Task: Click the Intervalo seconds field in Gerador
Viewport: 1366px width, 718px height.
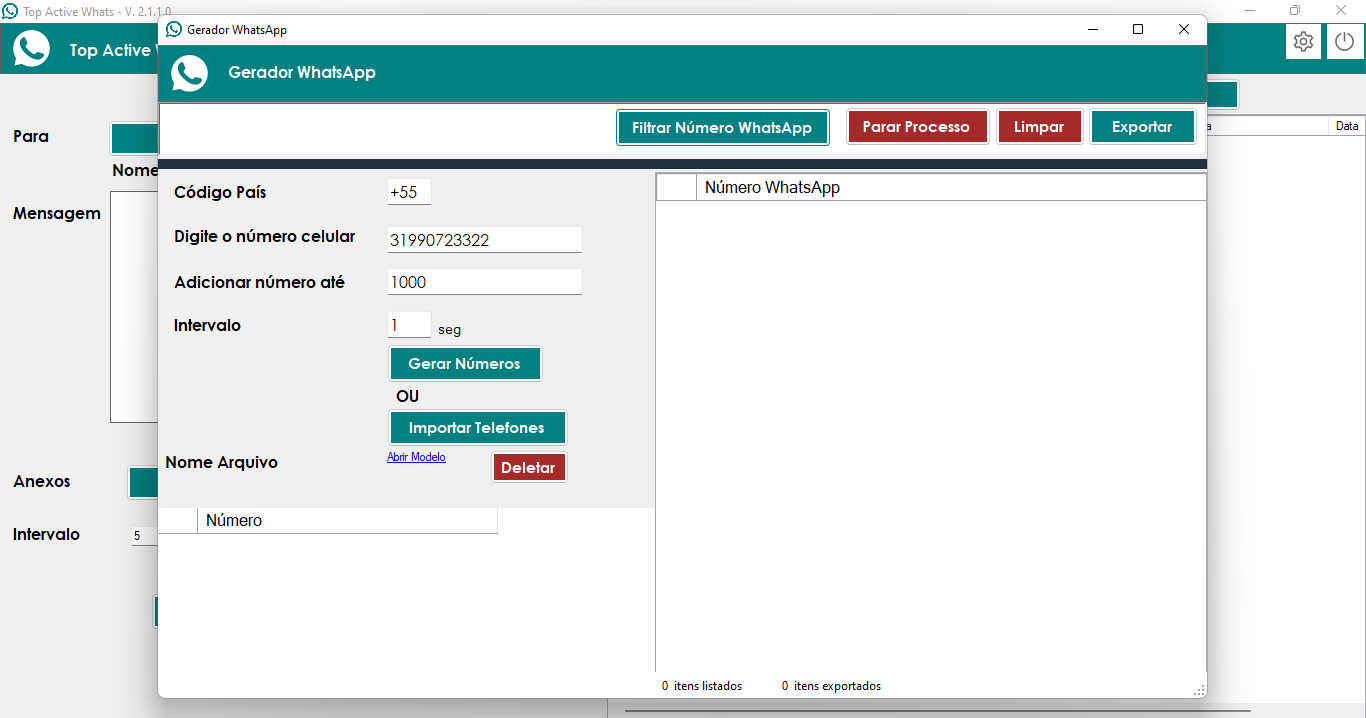Action: click(x=409, y=325)
